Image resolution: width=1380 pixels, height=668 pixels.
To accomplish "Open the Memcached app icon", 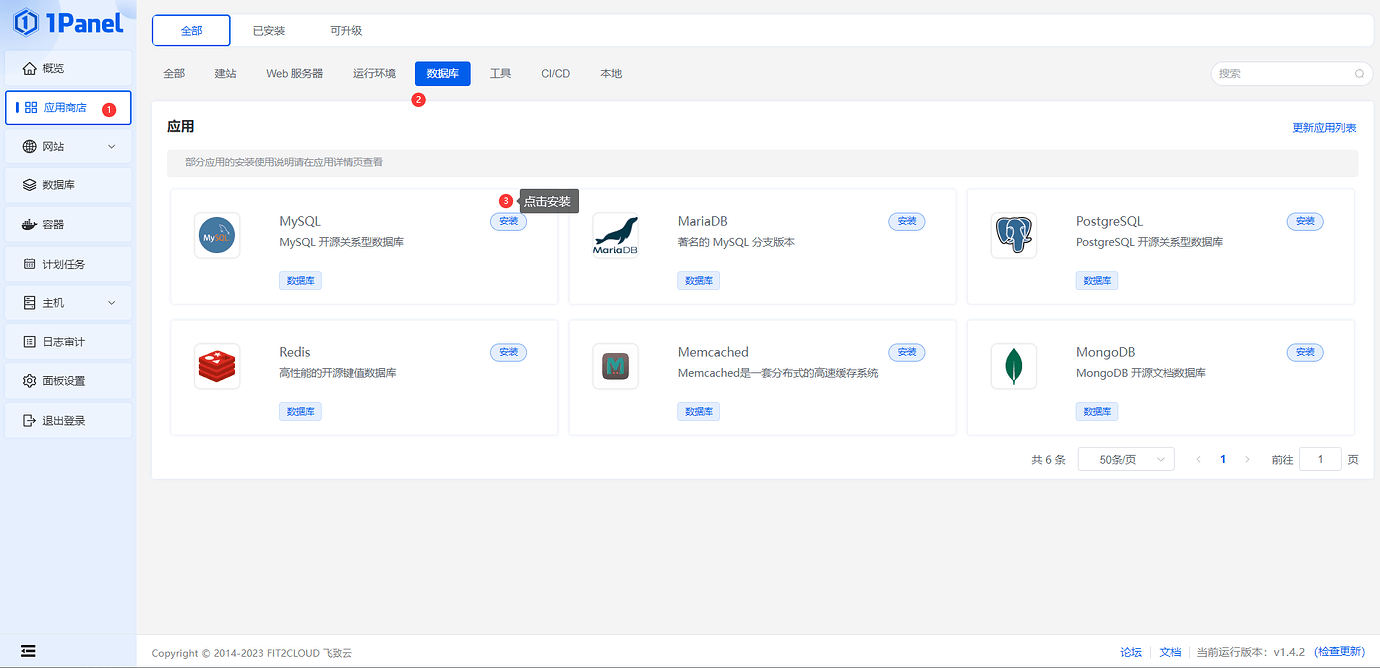I will coord(615,366).
